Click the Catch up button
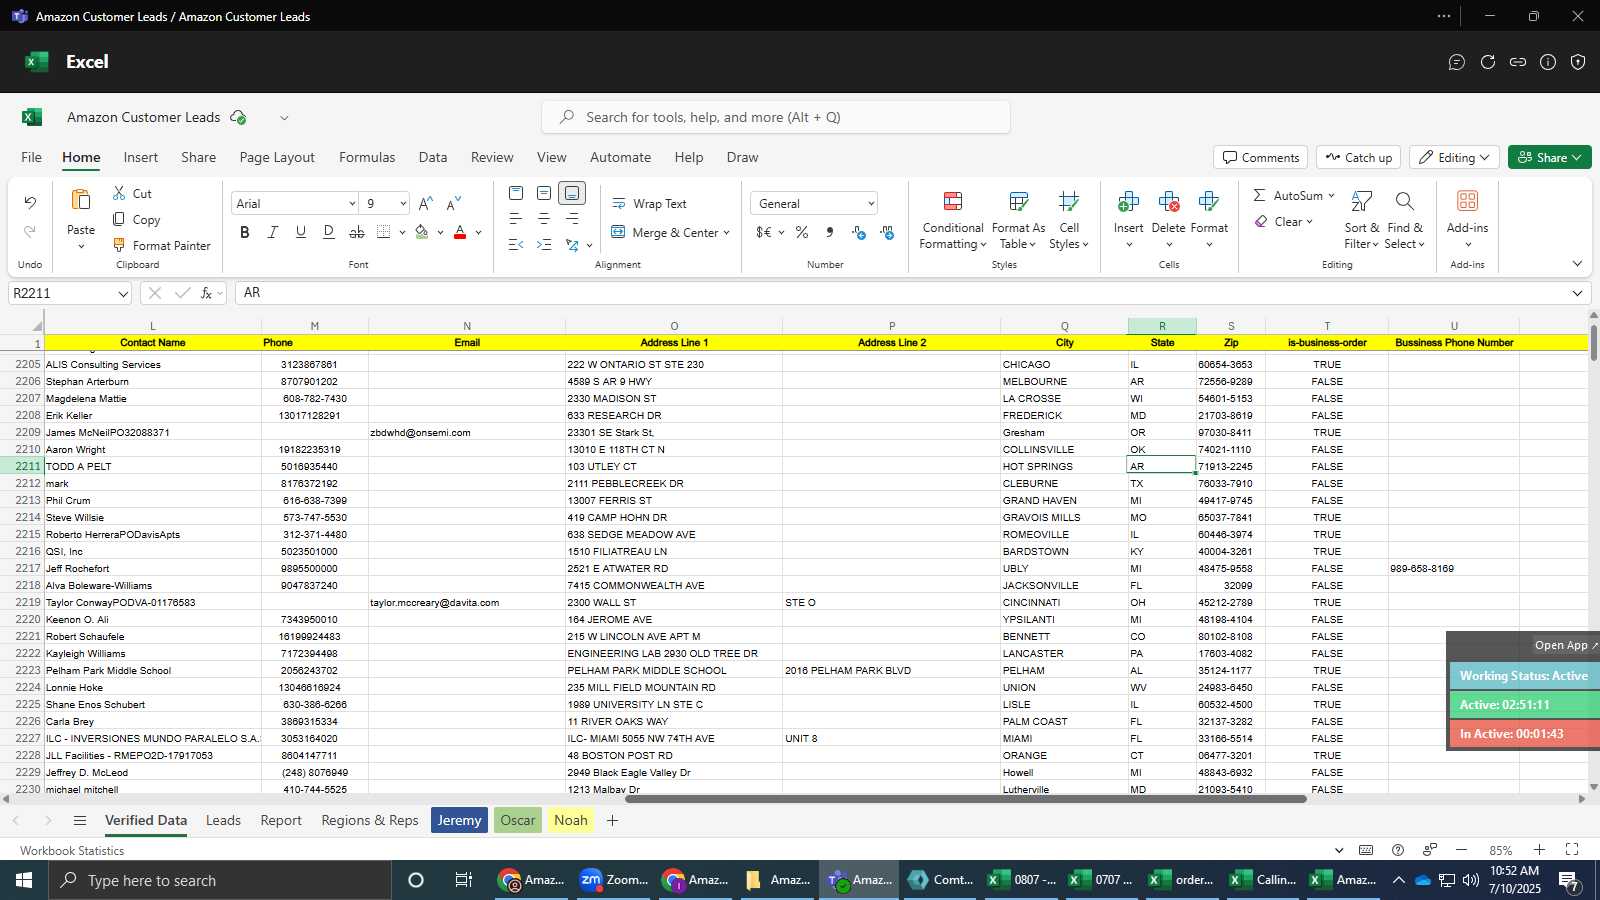Viewport: 1600px width, 900px height. (1358, 157)
